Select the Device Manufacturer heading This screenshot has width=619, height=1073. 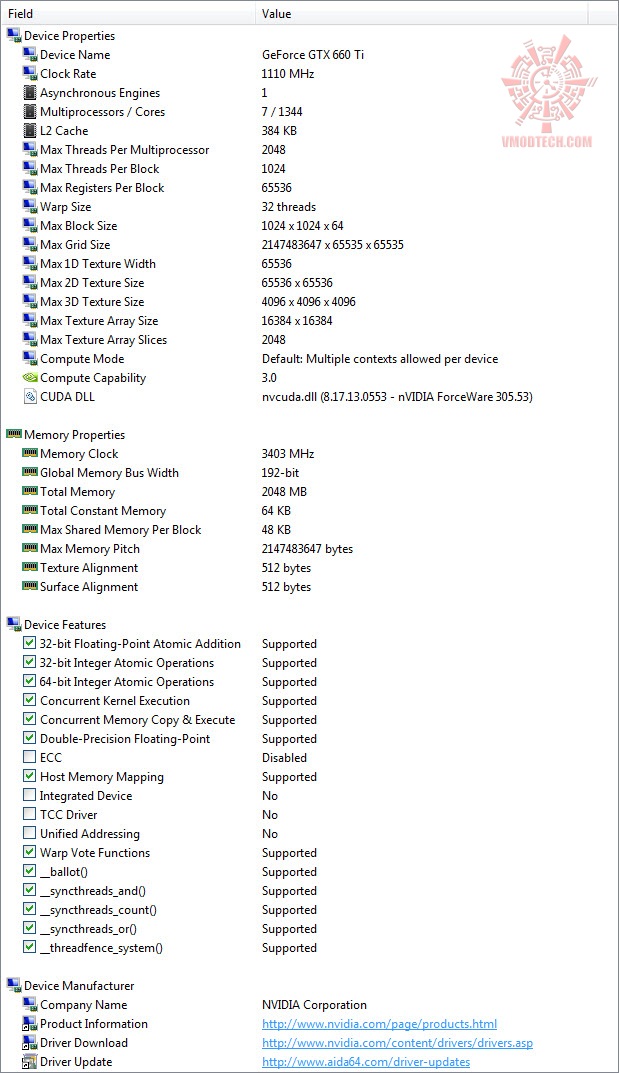coord(79,985)
